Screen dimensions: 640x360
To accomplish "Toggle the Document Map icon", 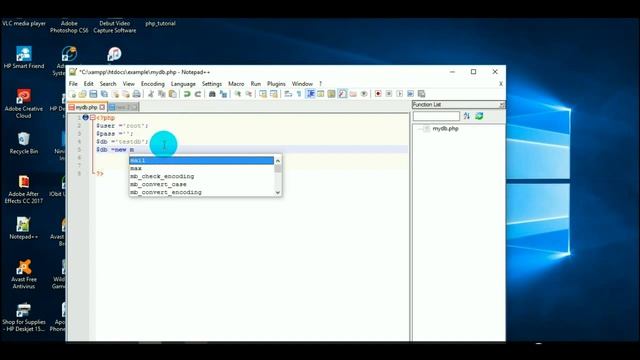I will pyautogui.click(x=331, y=94).
